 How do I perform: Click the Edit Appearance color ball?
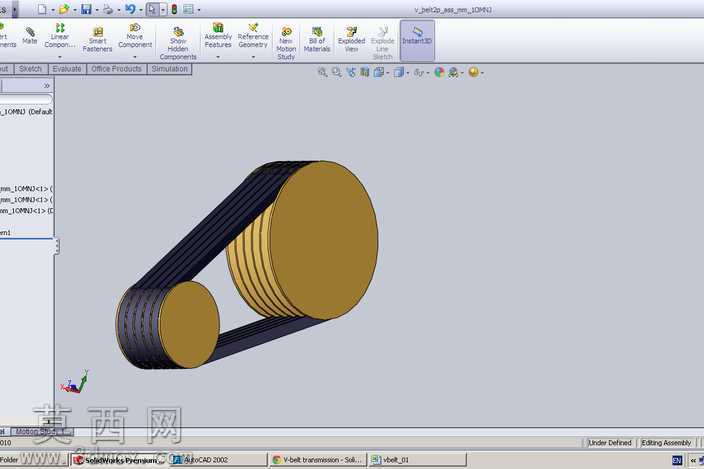coord(439,72)
